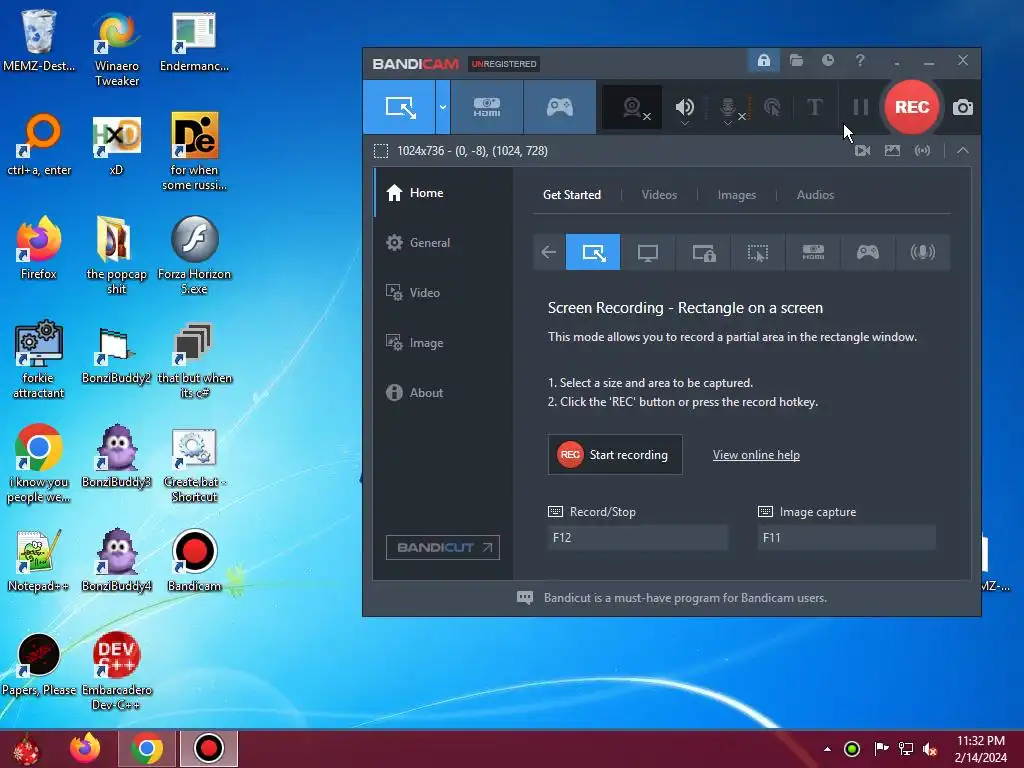Open the help question mark icon

860,61
